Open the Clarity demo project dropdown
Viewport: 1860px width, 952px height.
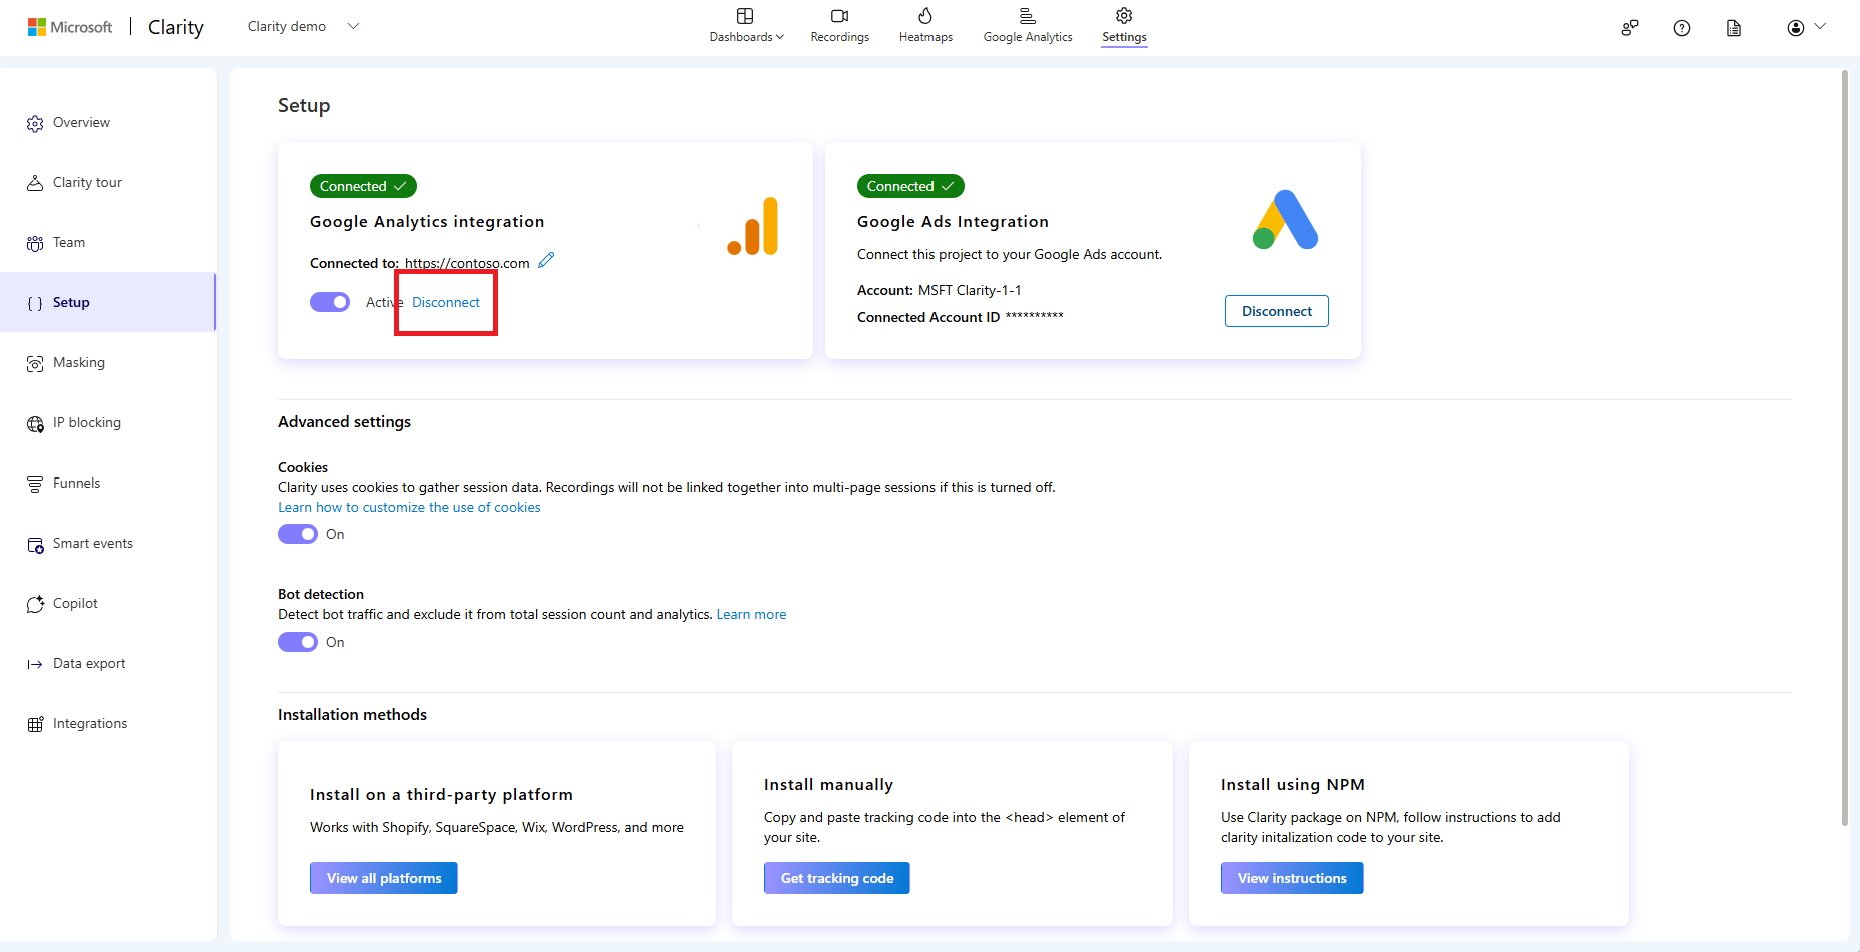[303, 26]
